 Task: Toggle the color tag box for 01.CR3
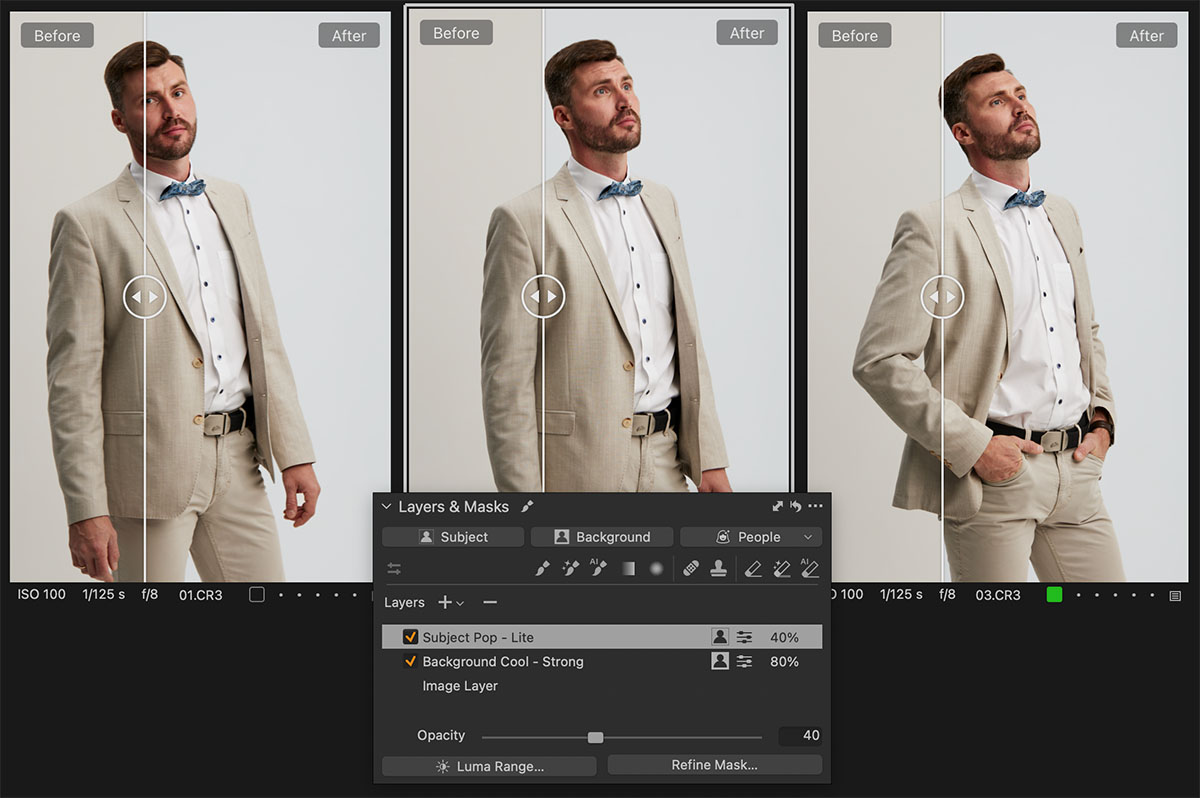[x=257, y=595]
